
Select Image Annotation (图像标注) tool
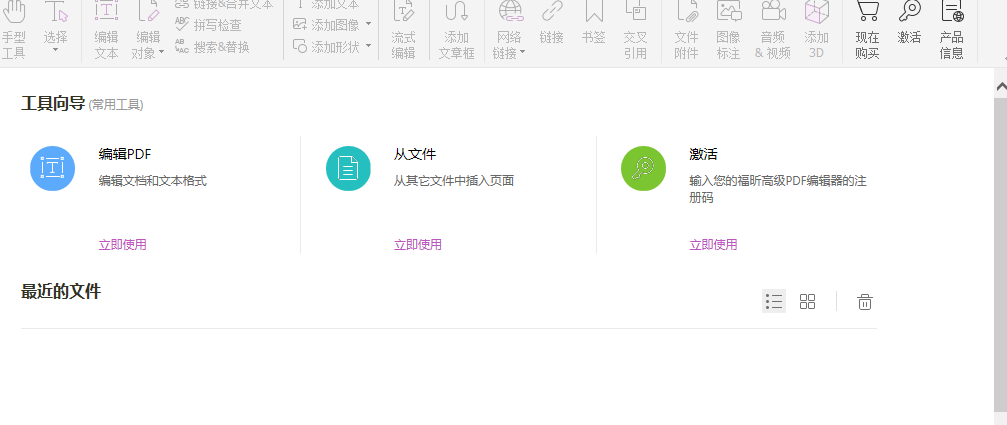tap(728, 30)
